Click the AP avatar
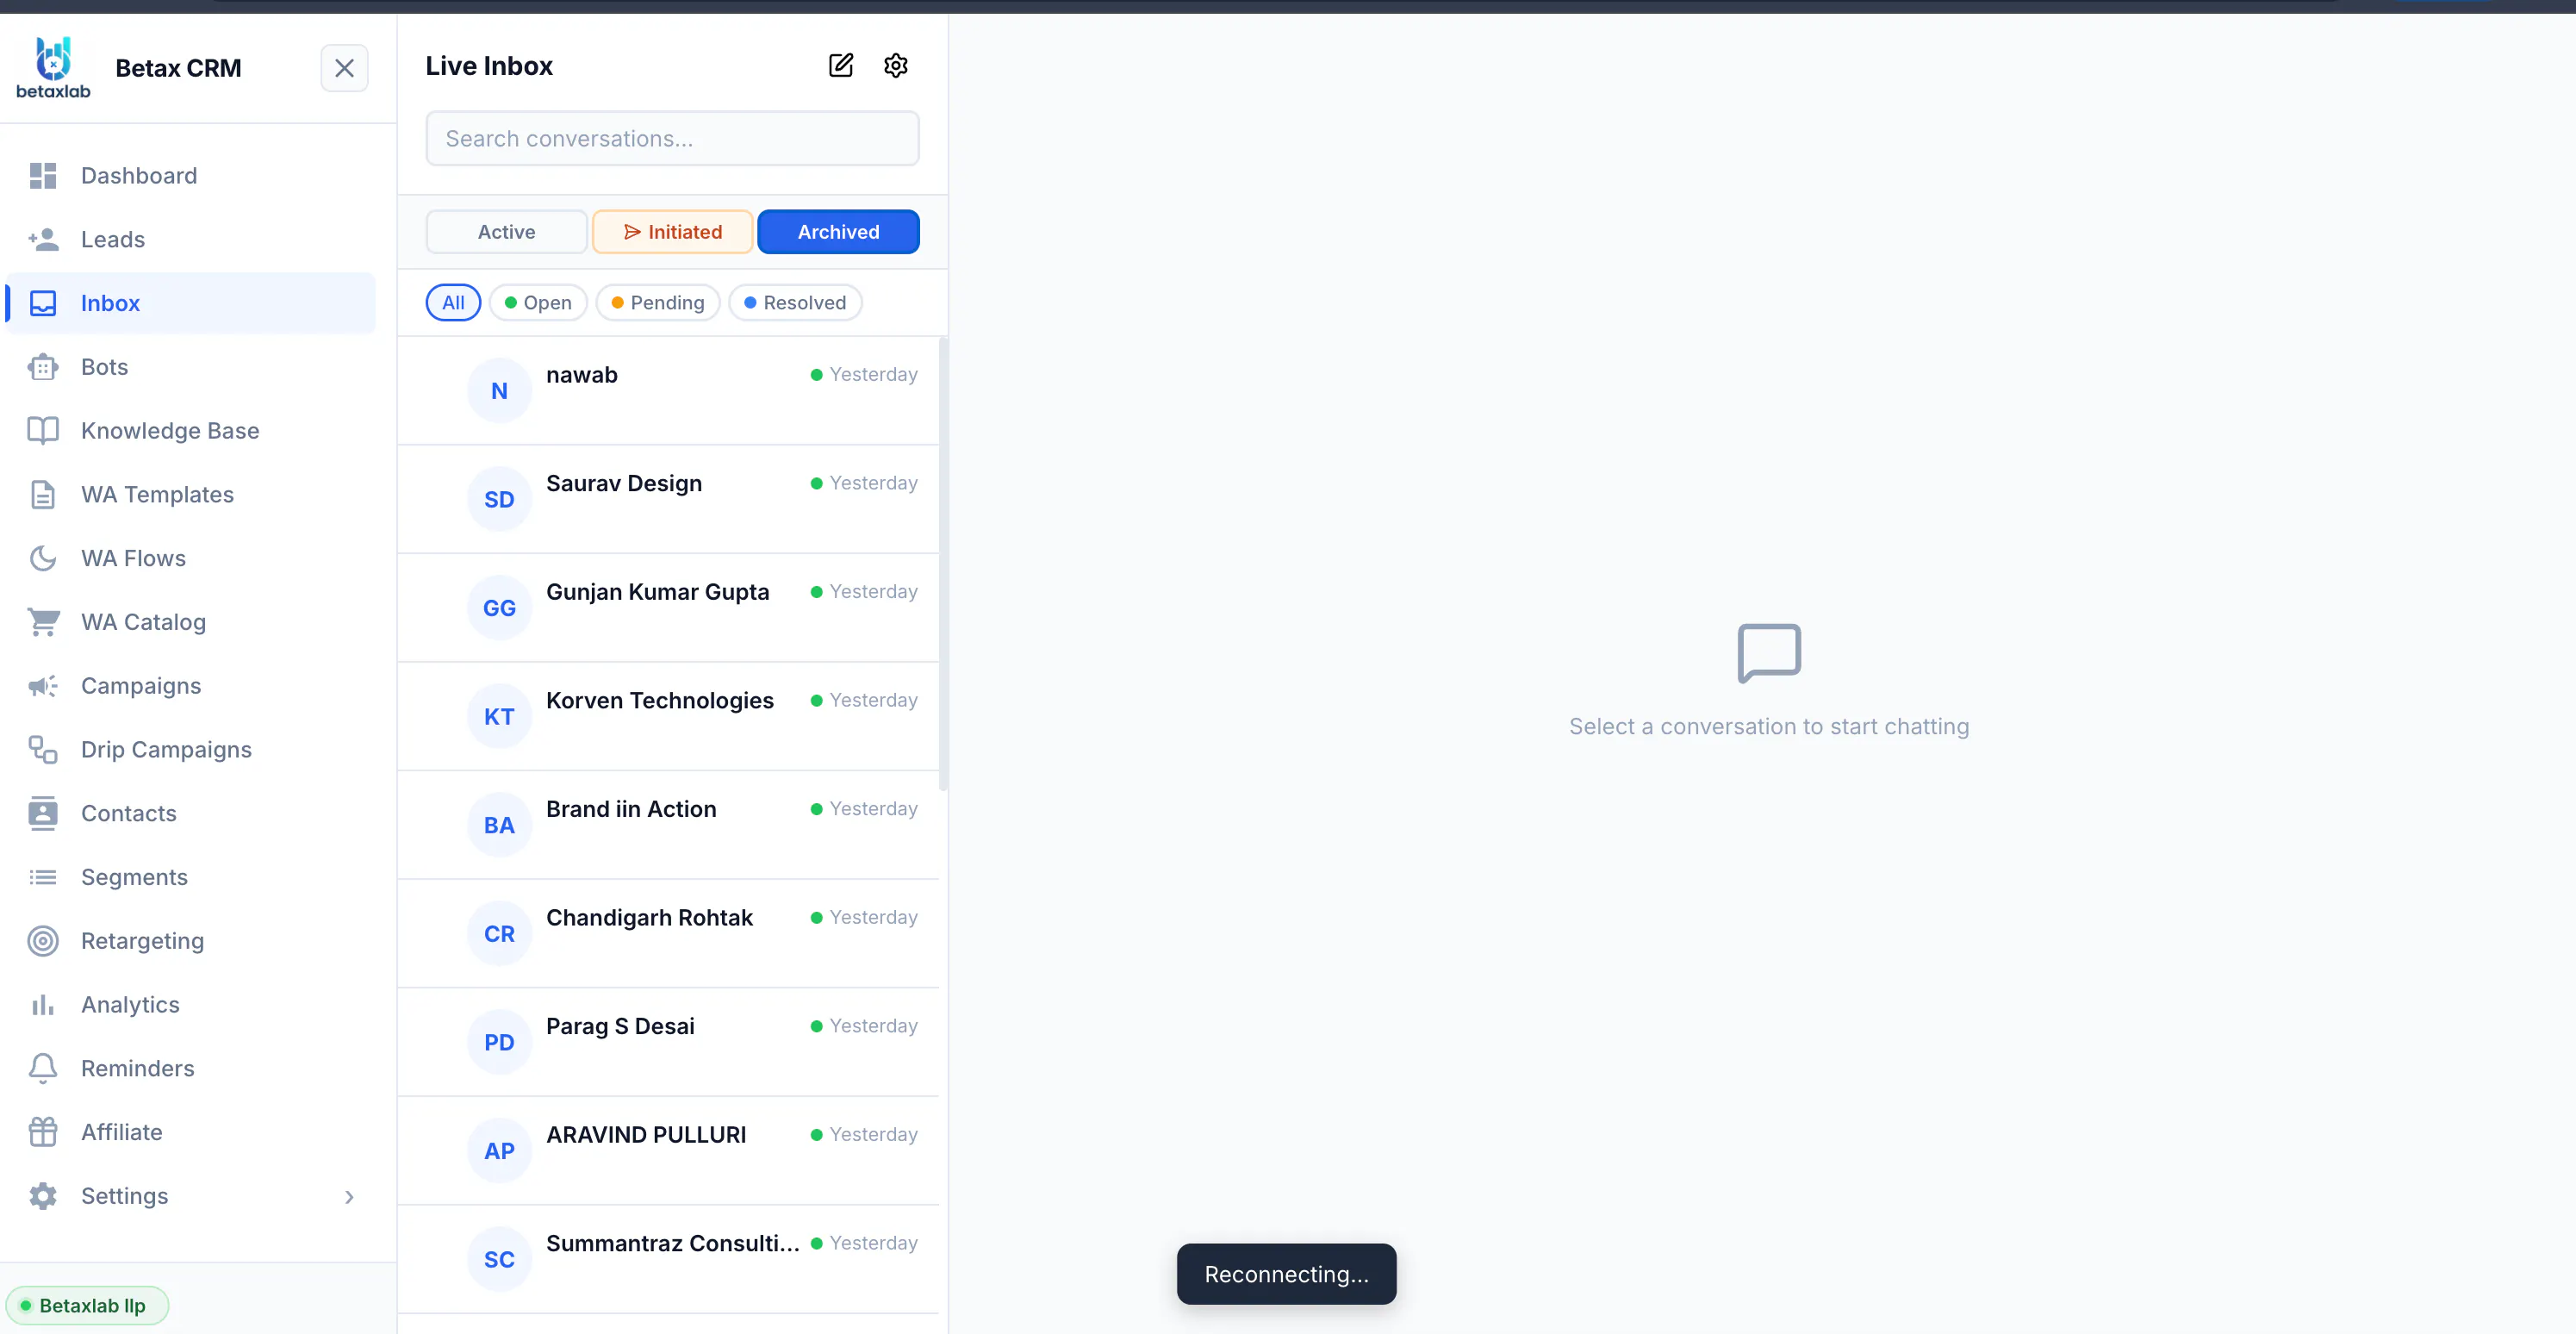This screenshot has width=2576, height=1334. (499, 1151)
